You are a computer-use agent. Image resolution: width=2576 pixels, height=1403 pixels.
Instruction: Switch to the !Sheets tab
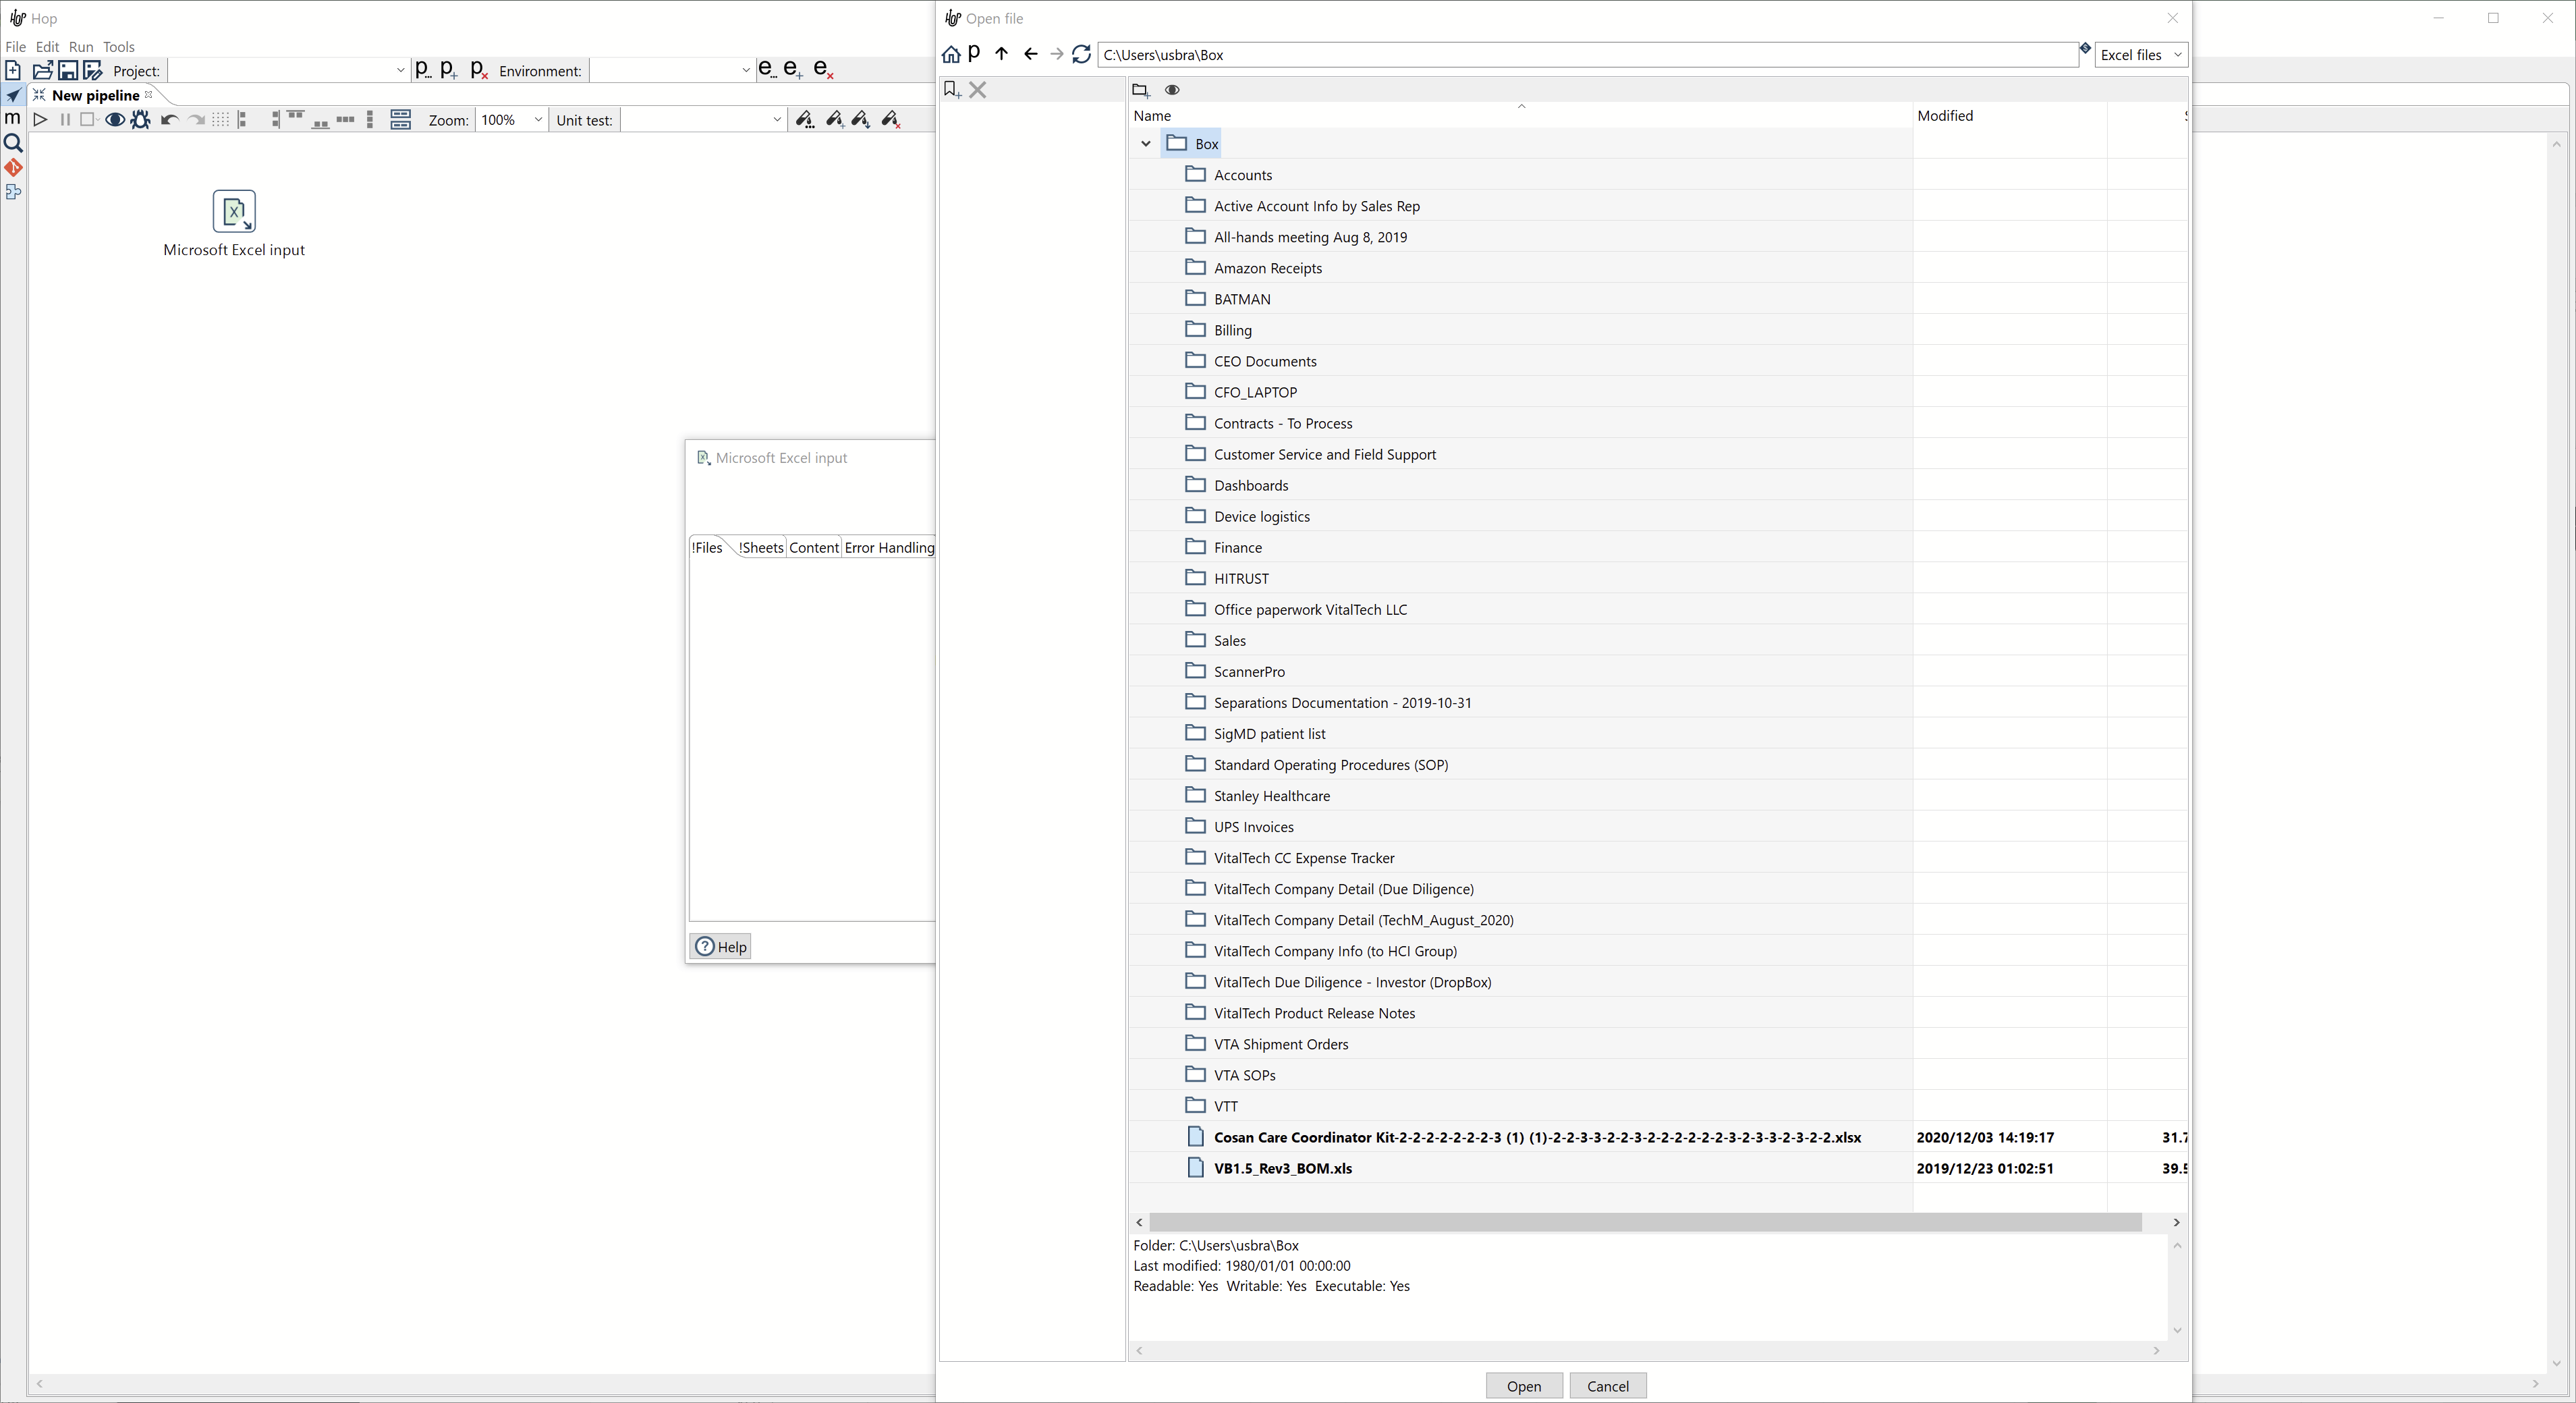pyautogui.click(x=761, y=548)
